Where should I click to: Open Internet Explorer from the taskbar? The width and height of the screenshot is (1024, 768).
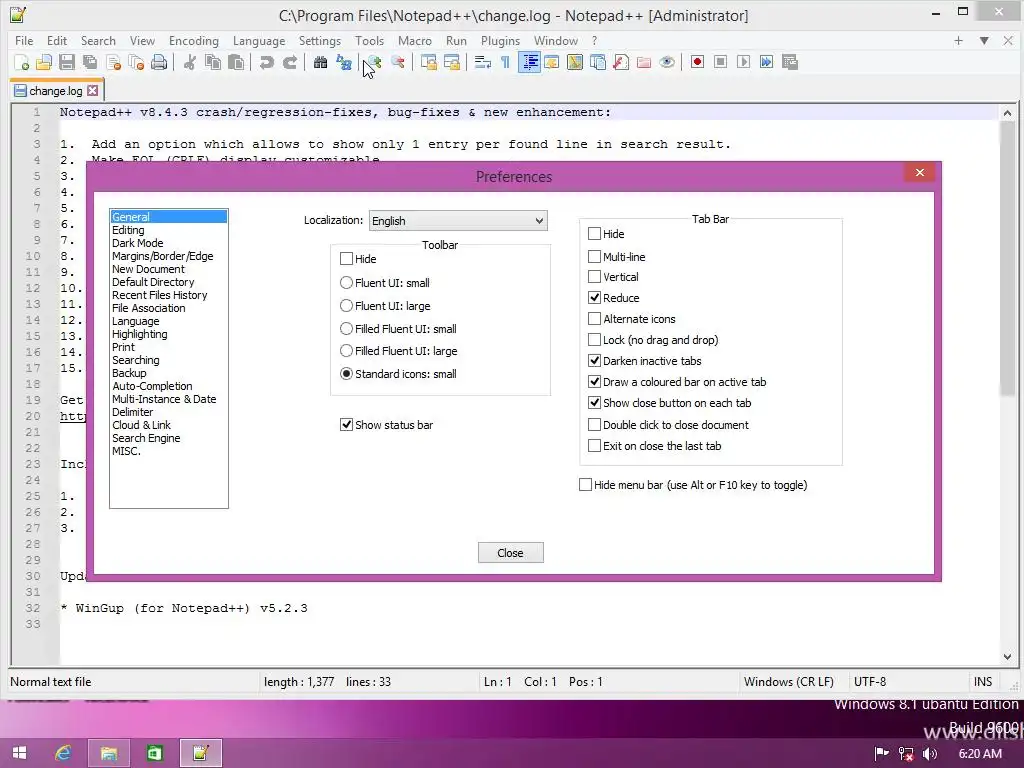pos(63,754)
